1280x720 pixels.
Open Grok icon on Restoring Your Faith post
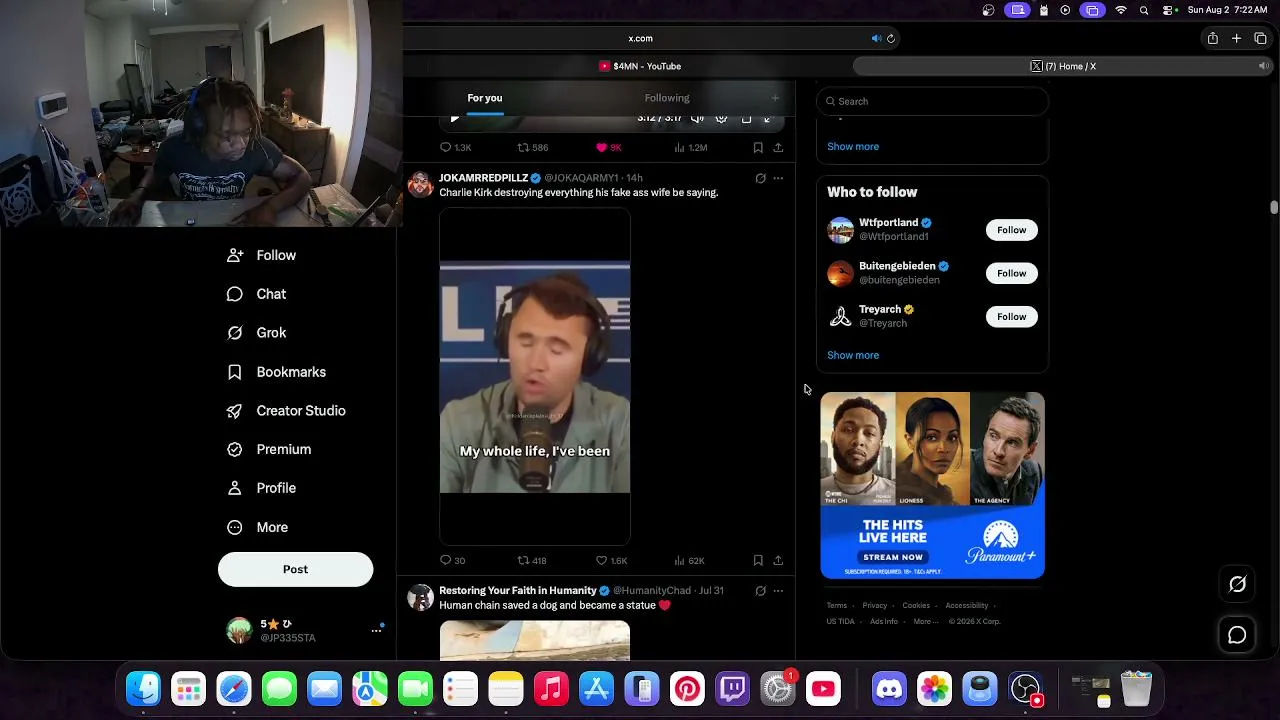click(760, 591)
